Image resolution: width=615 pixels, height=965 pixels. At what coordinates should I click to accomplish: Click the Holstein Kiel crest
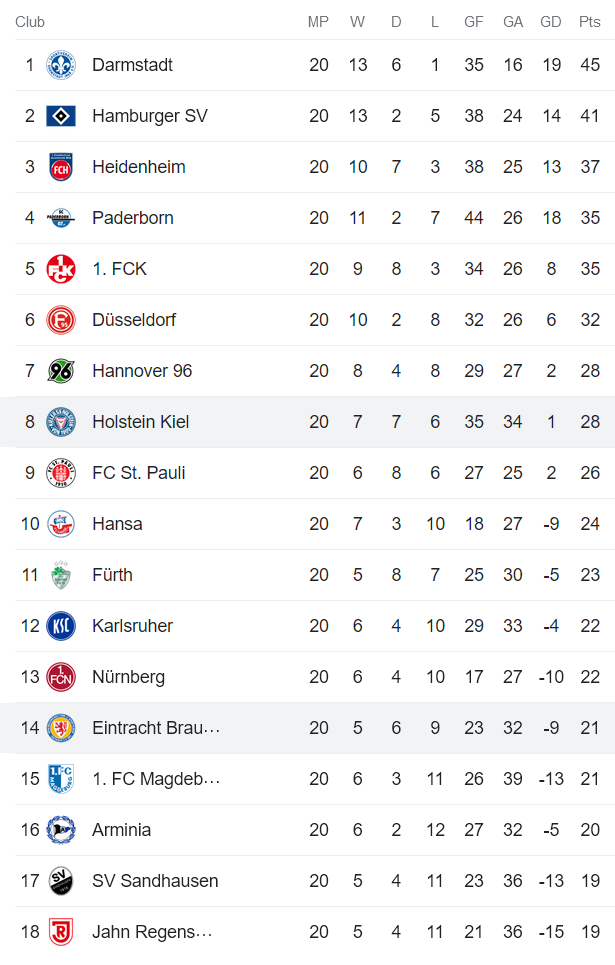(61, 422)
